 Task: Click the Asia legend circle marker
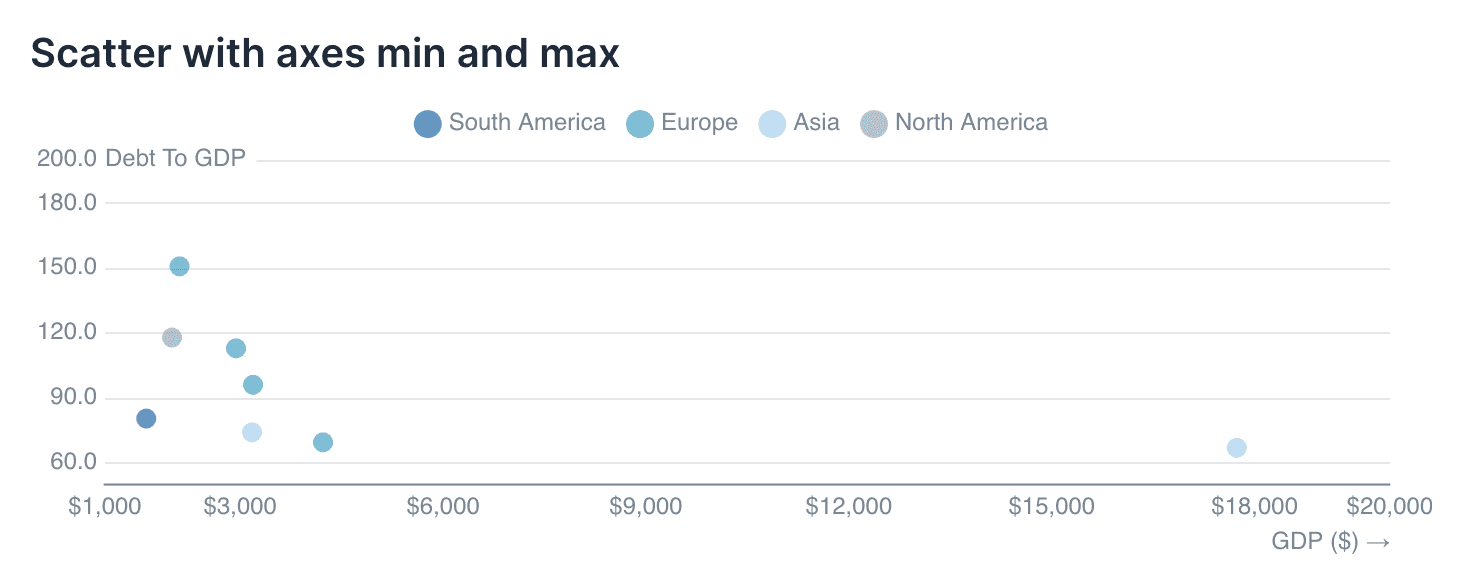click(x=772, y=124)
